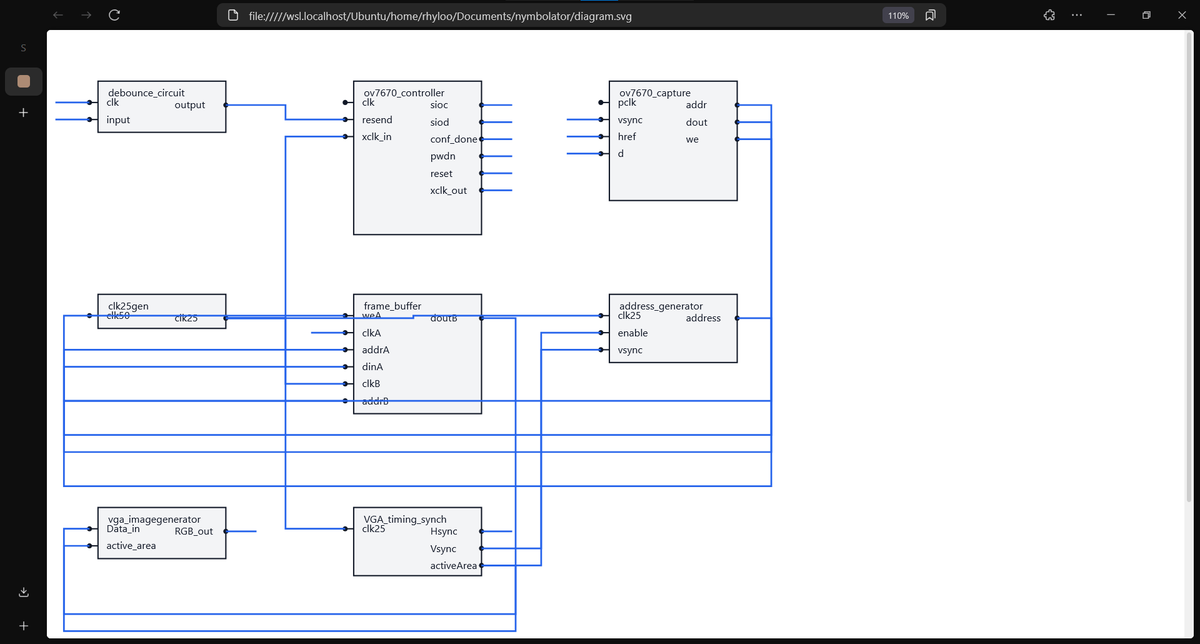Click the d port on ov7670_capture

click(x=621, y=154)
